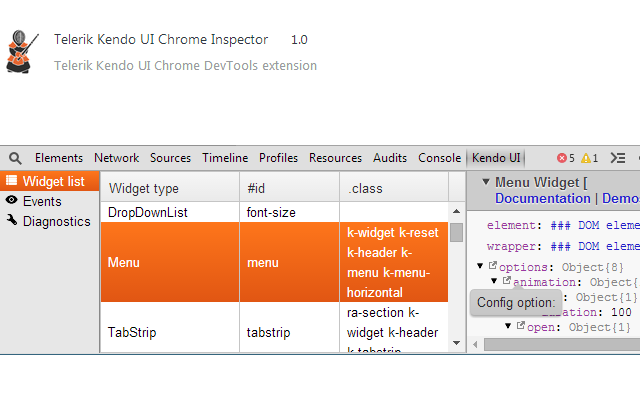Click the Widget list icon in sidebar

(11, 180)
